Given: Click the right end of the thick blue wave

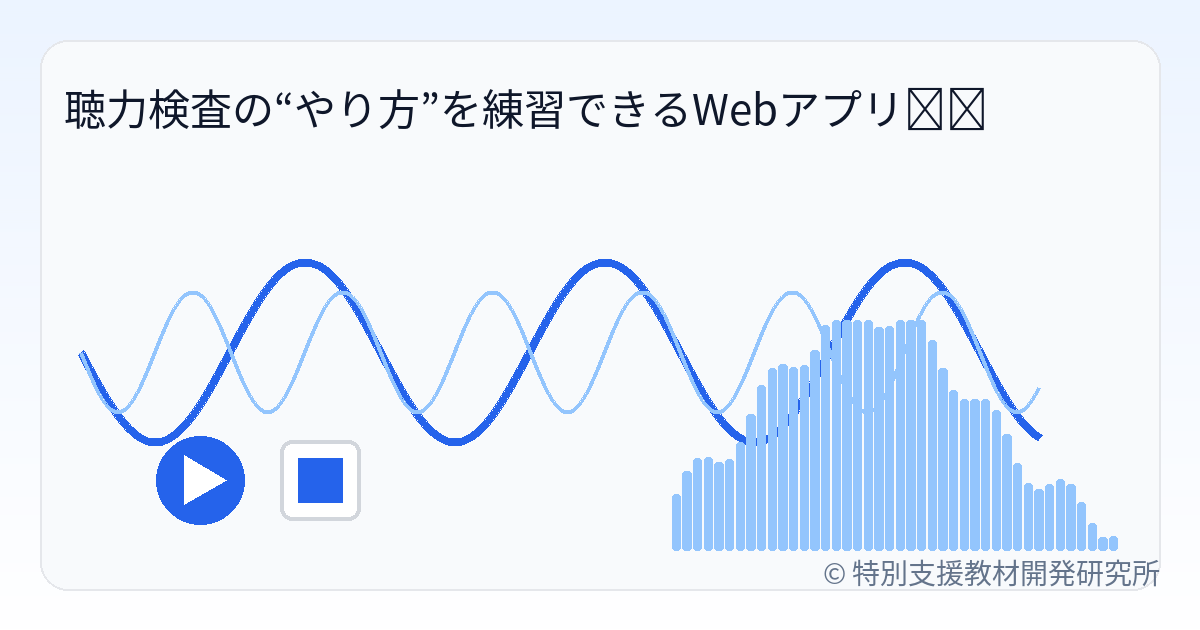Looking at the screenshot, I should 1038,436.
